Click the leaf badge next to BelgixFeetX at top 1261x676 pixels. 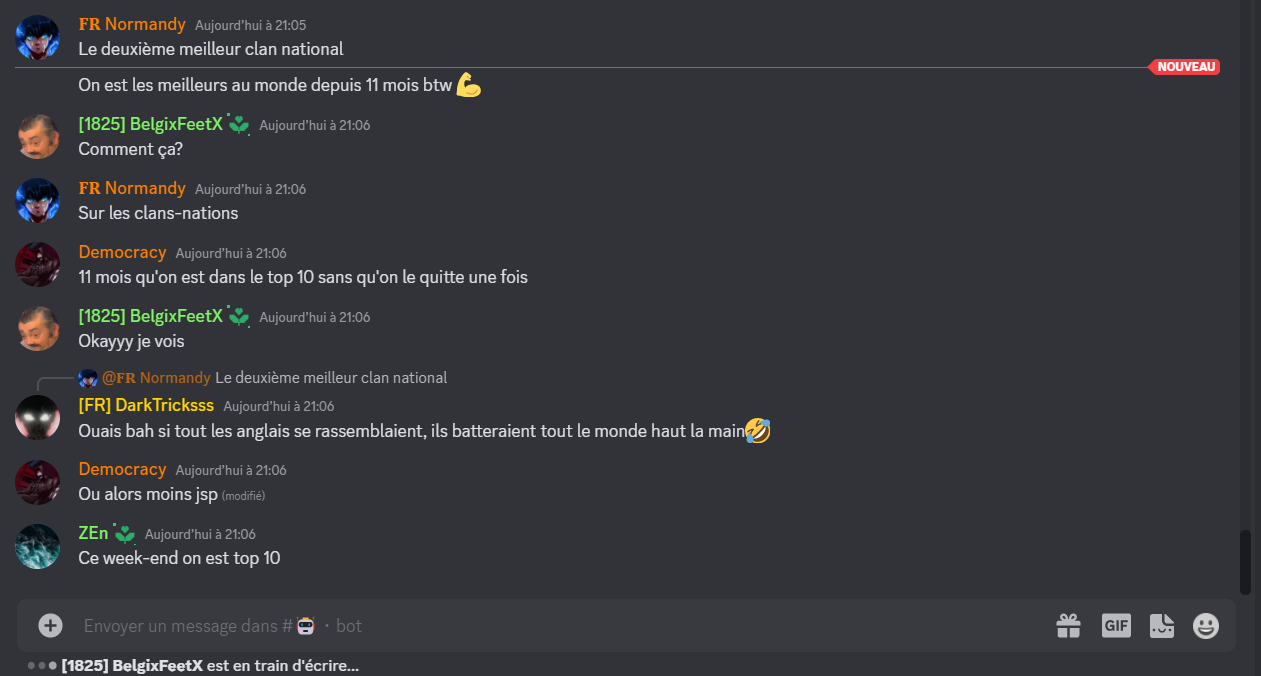pyautogui.click(x=239, y=125)
